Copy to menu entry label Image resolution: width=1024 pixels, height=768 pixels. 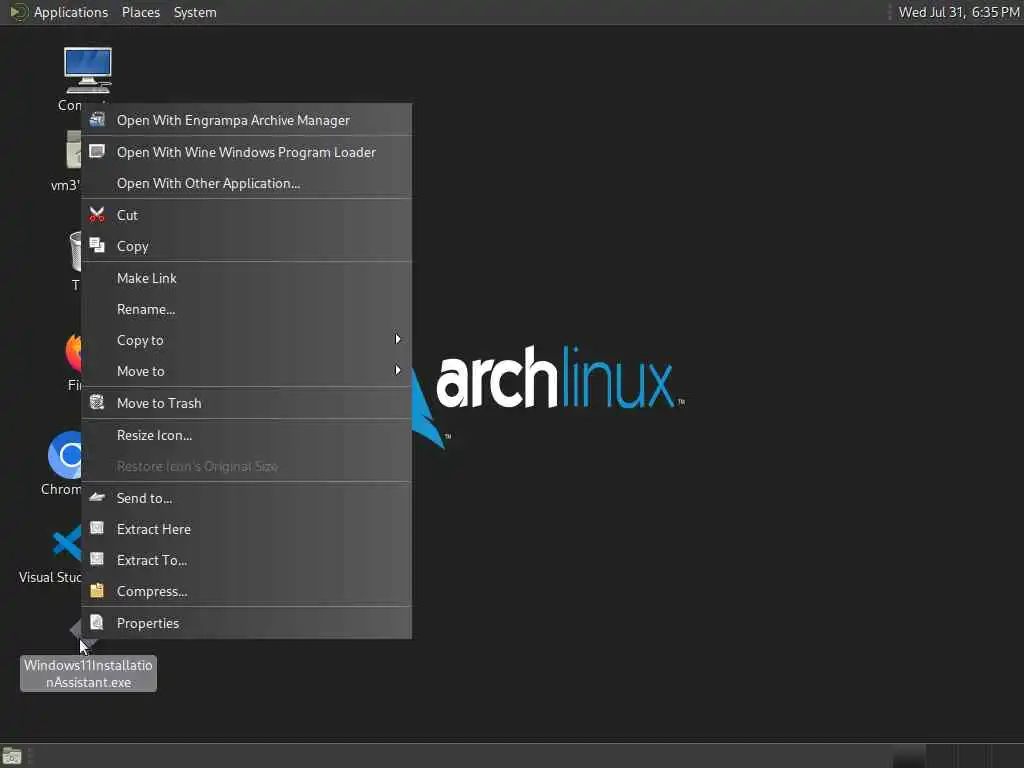click(140, 340)
